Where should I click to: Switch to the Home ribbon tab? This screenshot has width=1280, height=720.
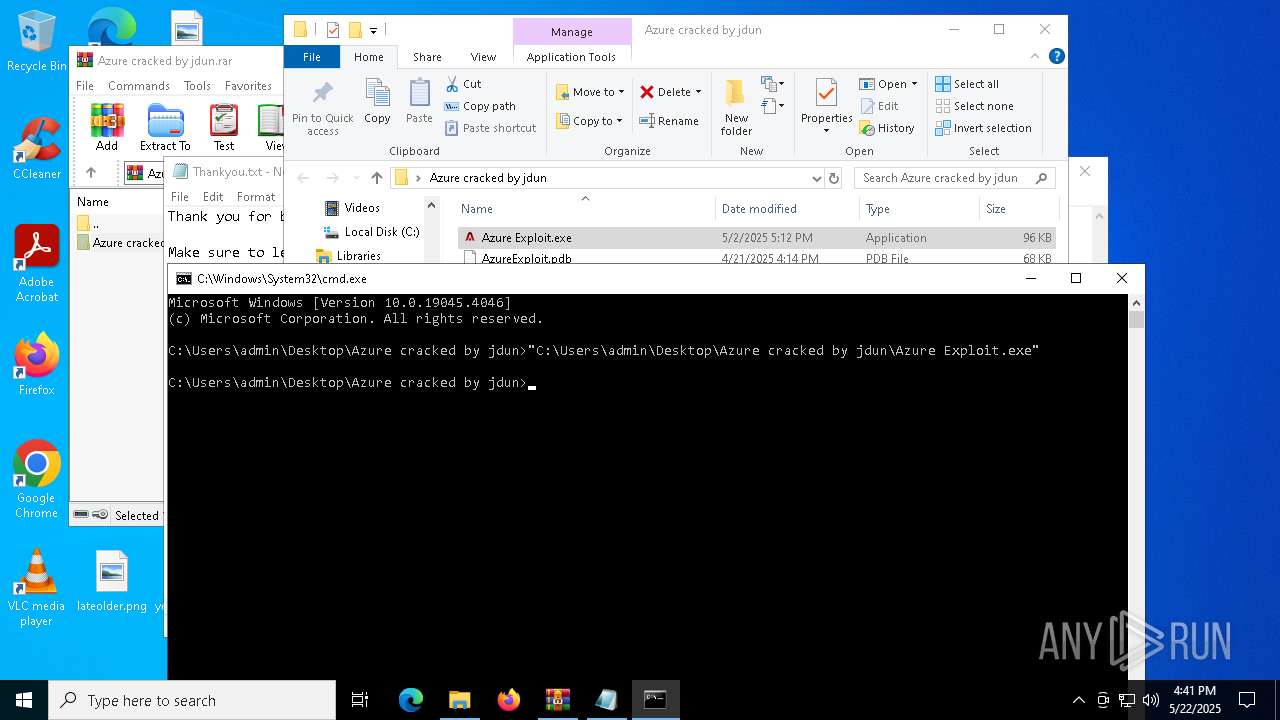[x=368, y=57]
